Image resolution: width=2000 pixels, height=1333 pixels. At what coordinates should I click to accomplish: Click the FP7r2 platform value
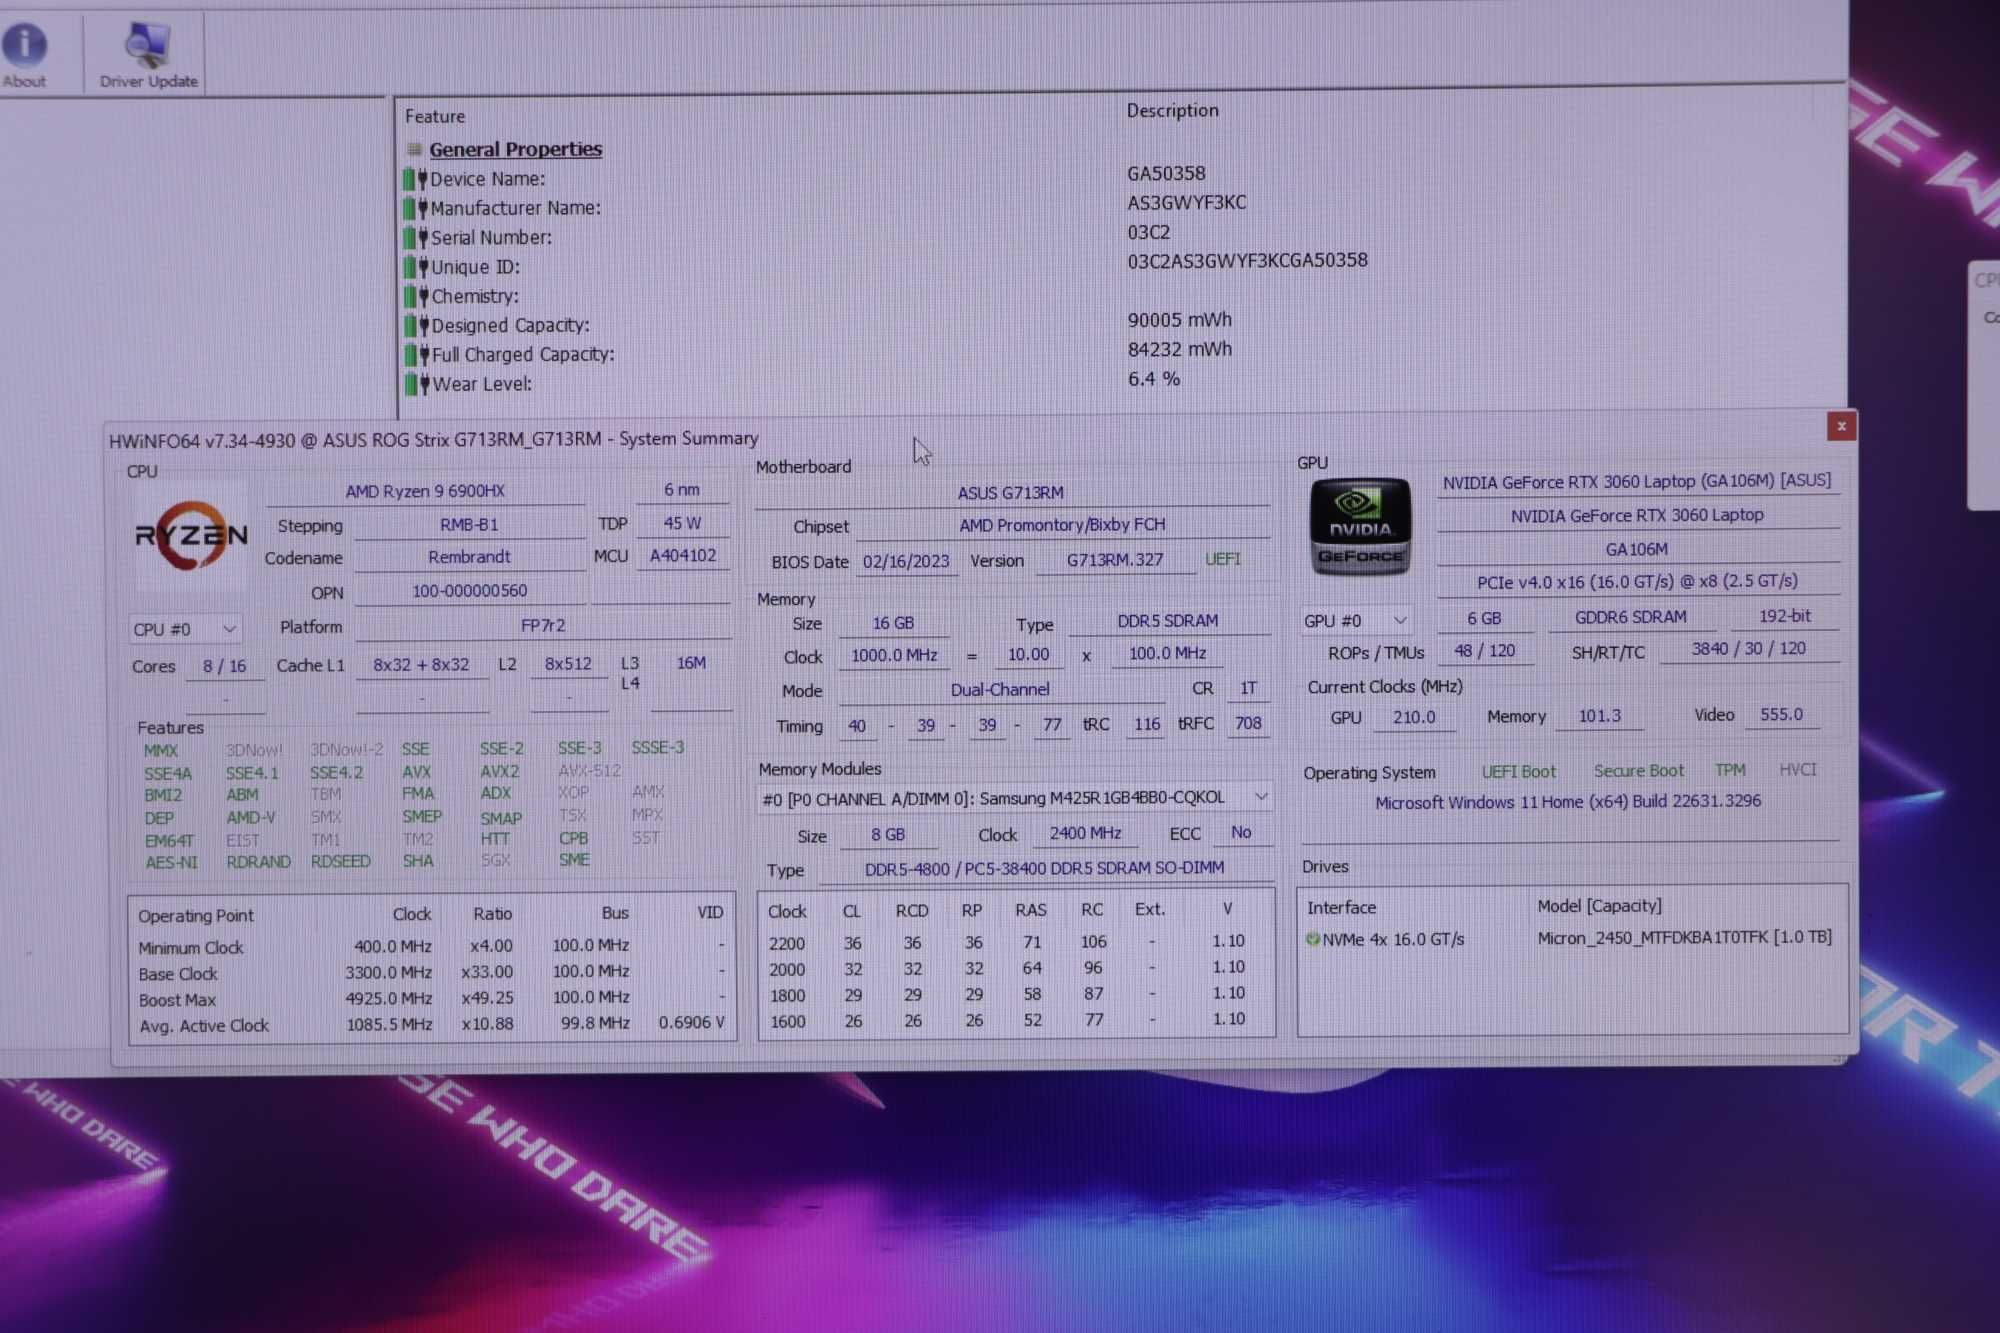pyautogui.click(x=543, y=626)
